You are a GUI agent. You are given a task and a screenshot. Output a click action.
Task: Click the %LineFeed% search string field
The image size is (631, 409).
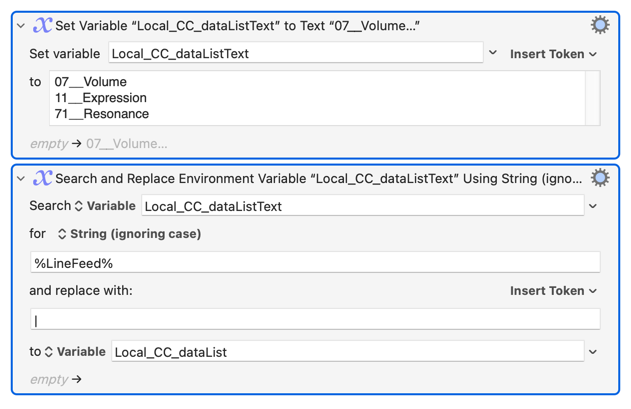click(315, 263)
